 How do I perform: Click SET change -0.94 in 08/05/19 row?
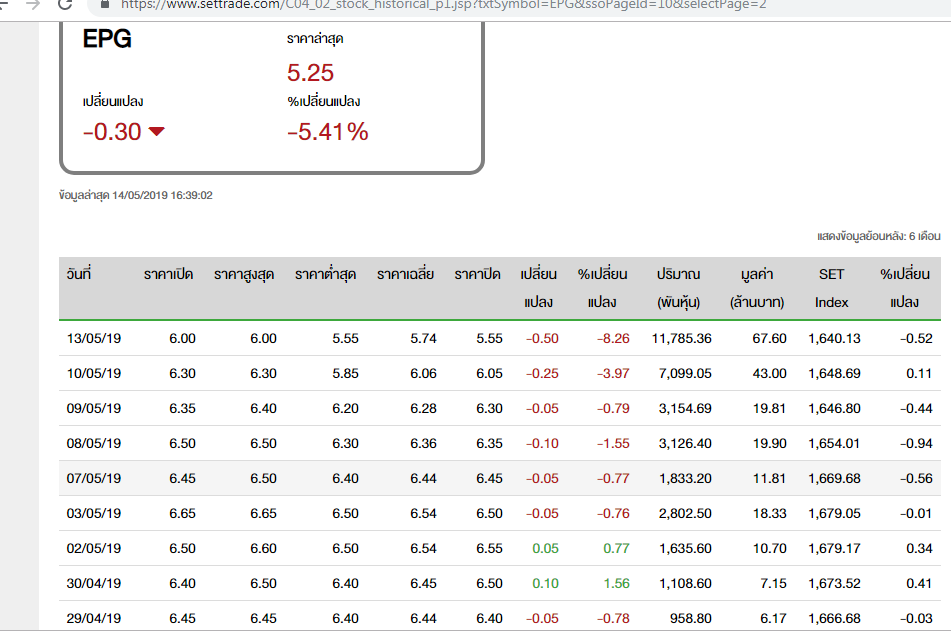point(916,444)
